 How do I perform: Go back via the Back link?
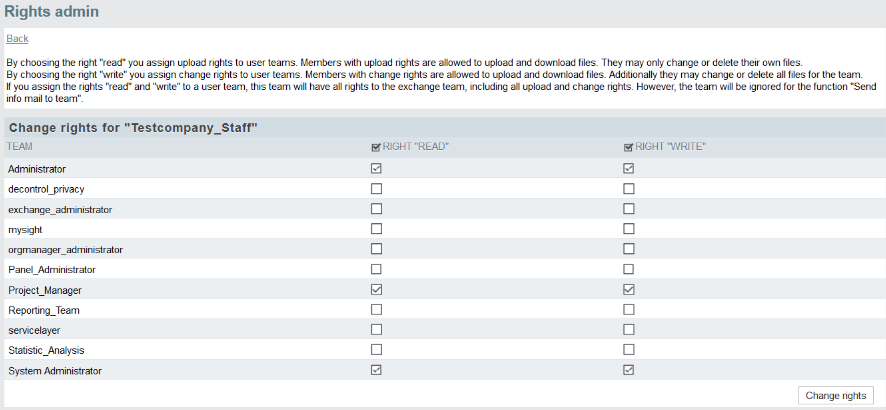(17, 38)
